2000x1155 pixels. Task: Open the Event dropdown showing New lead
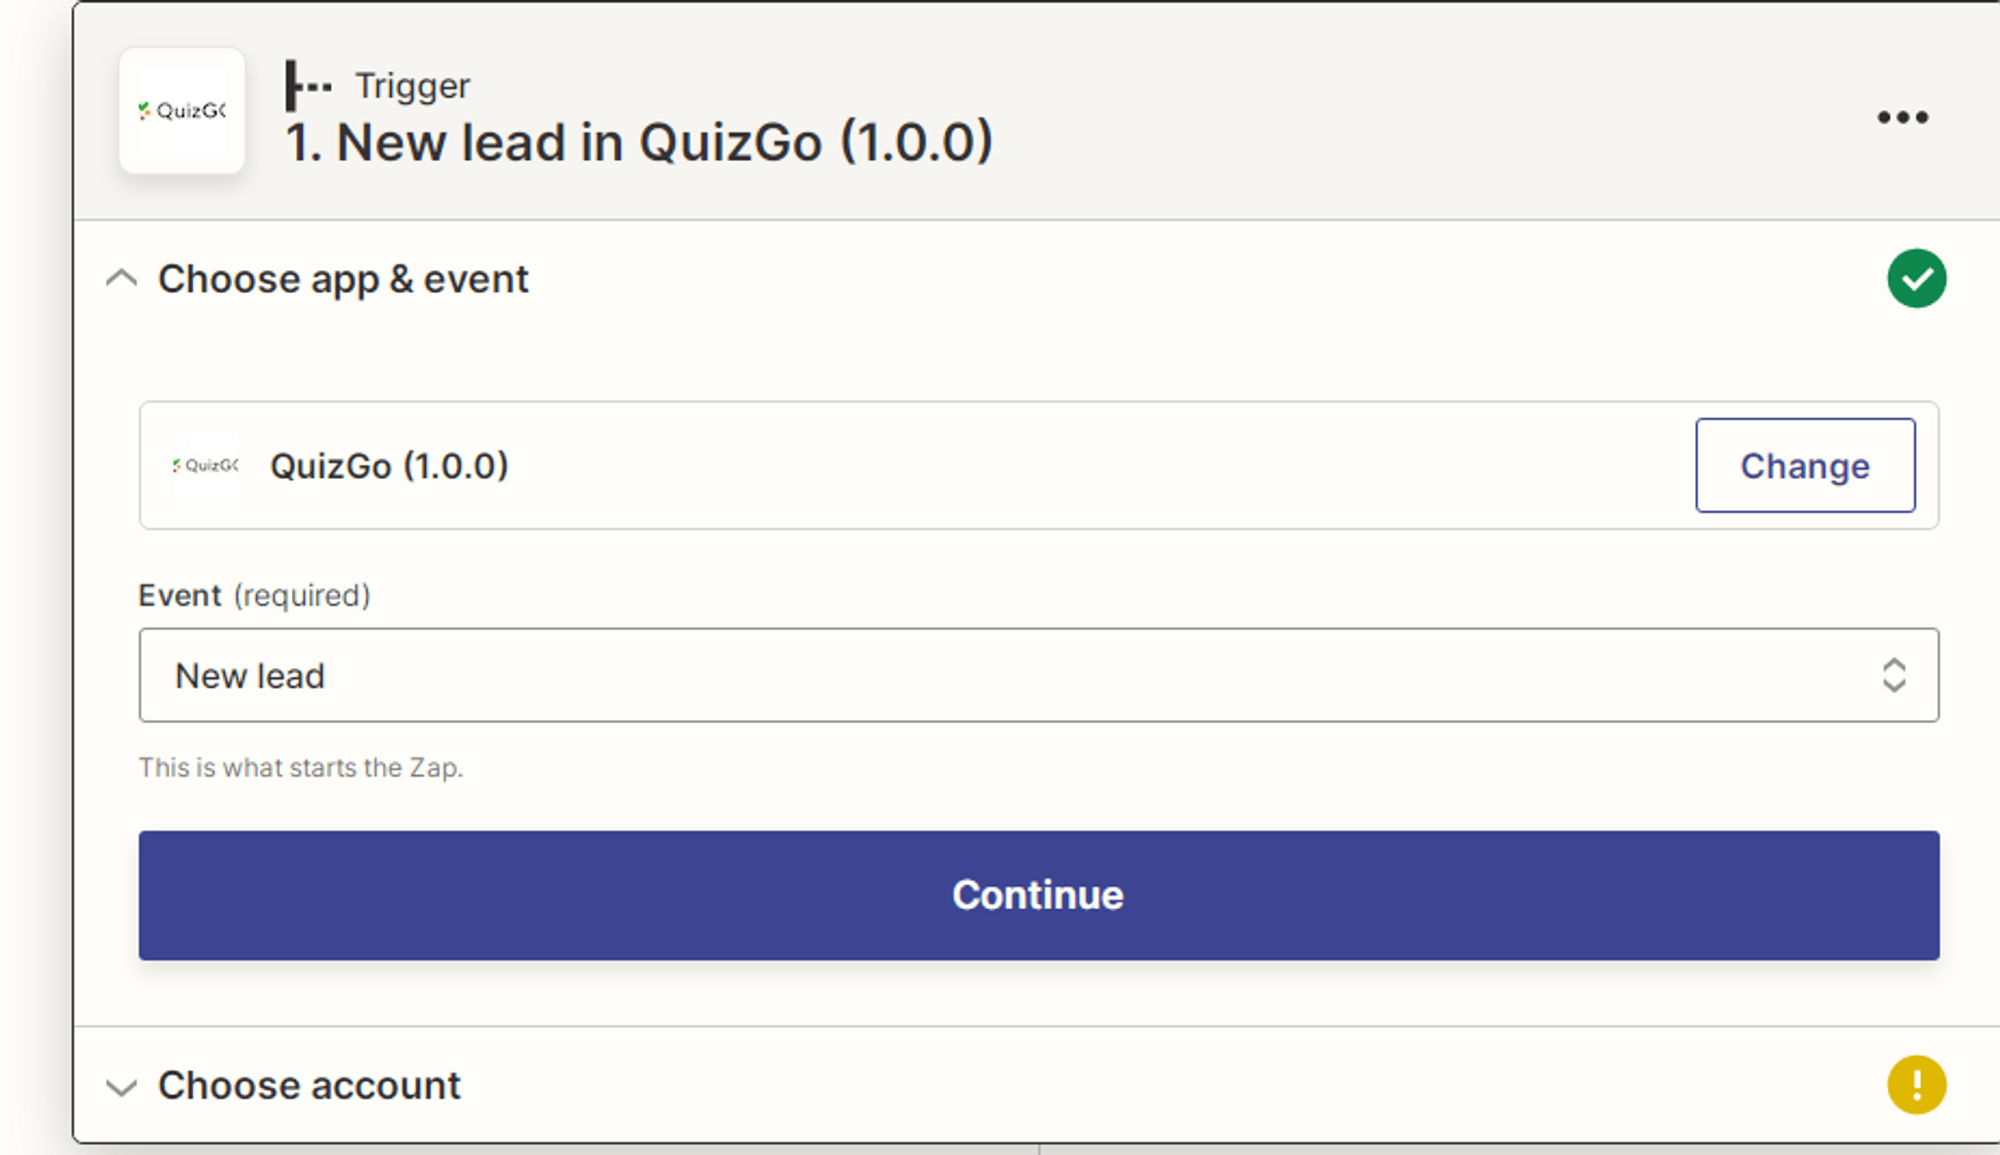pos(1038,675)
